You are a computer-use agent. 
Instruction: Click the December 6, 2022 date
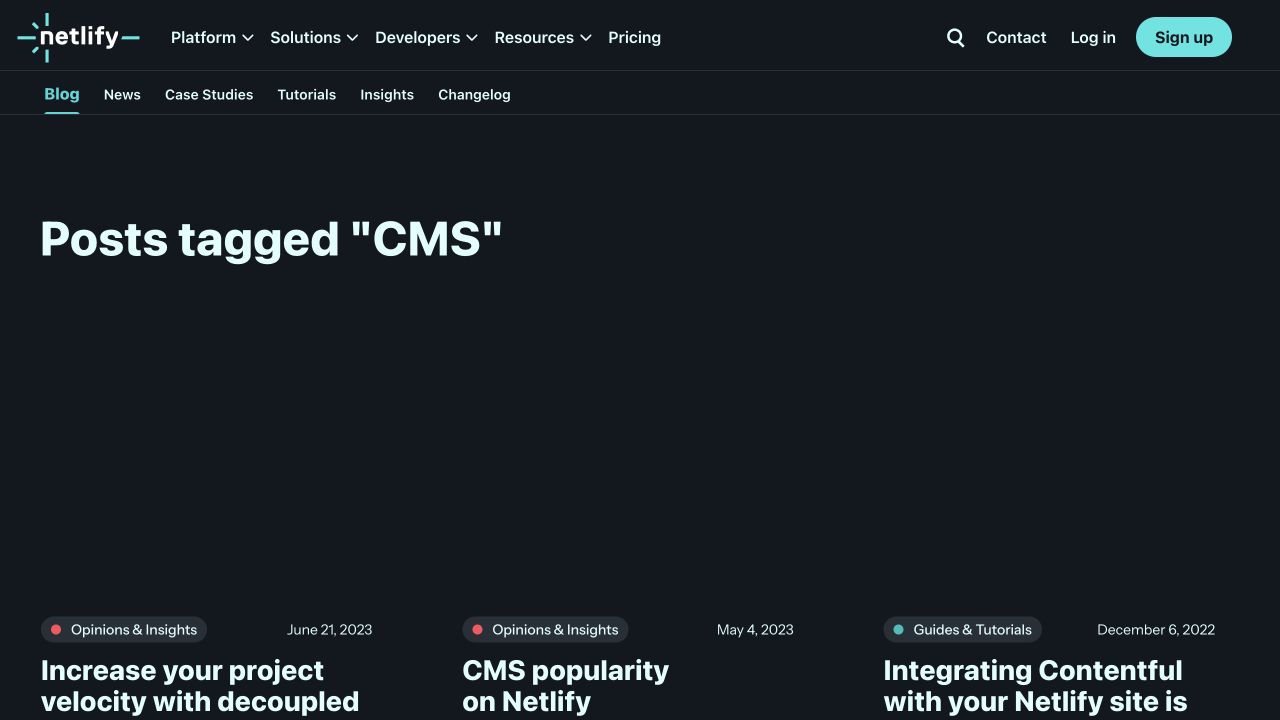[1156, 629]
